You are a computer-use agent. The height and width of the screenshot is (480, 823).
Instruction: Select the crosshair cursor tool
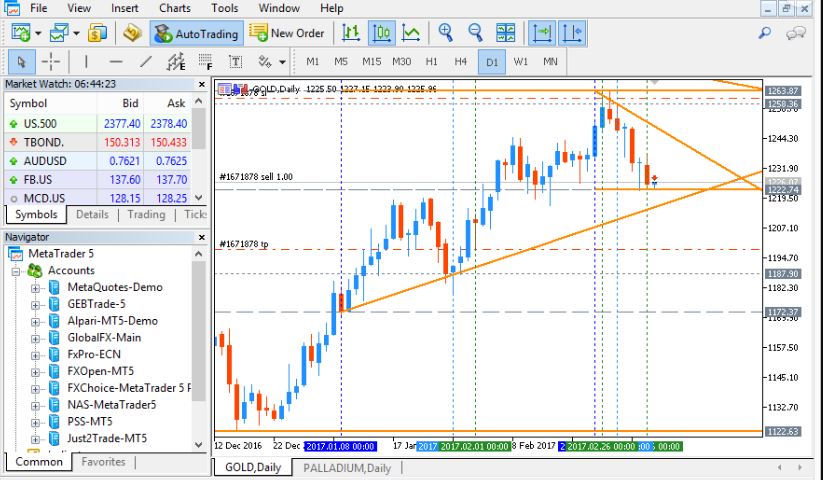coord(51,62)
